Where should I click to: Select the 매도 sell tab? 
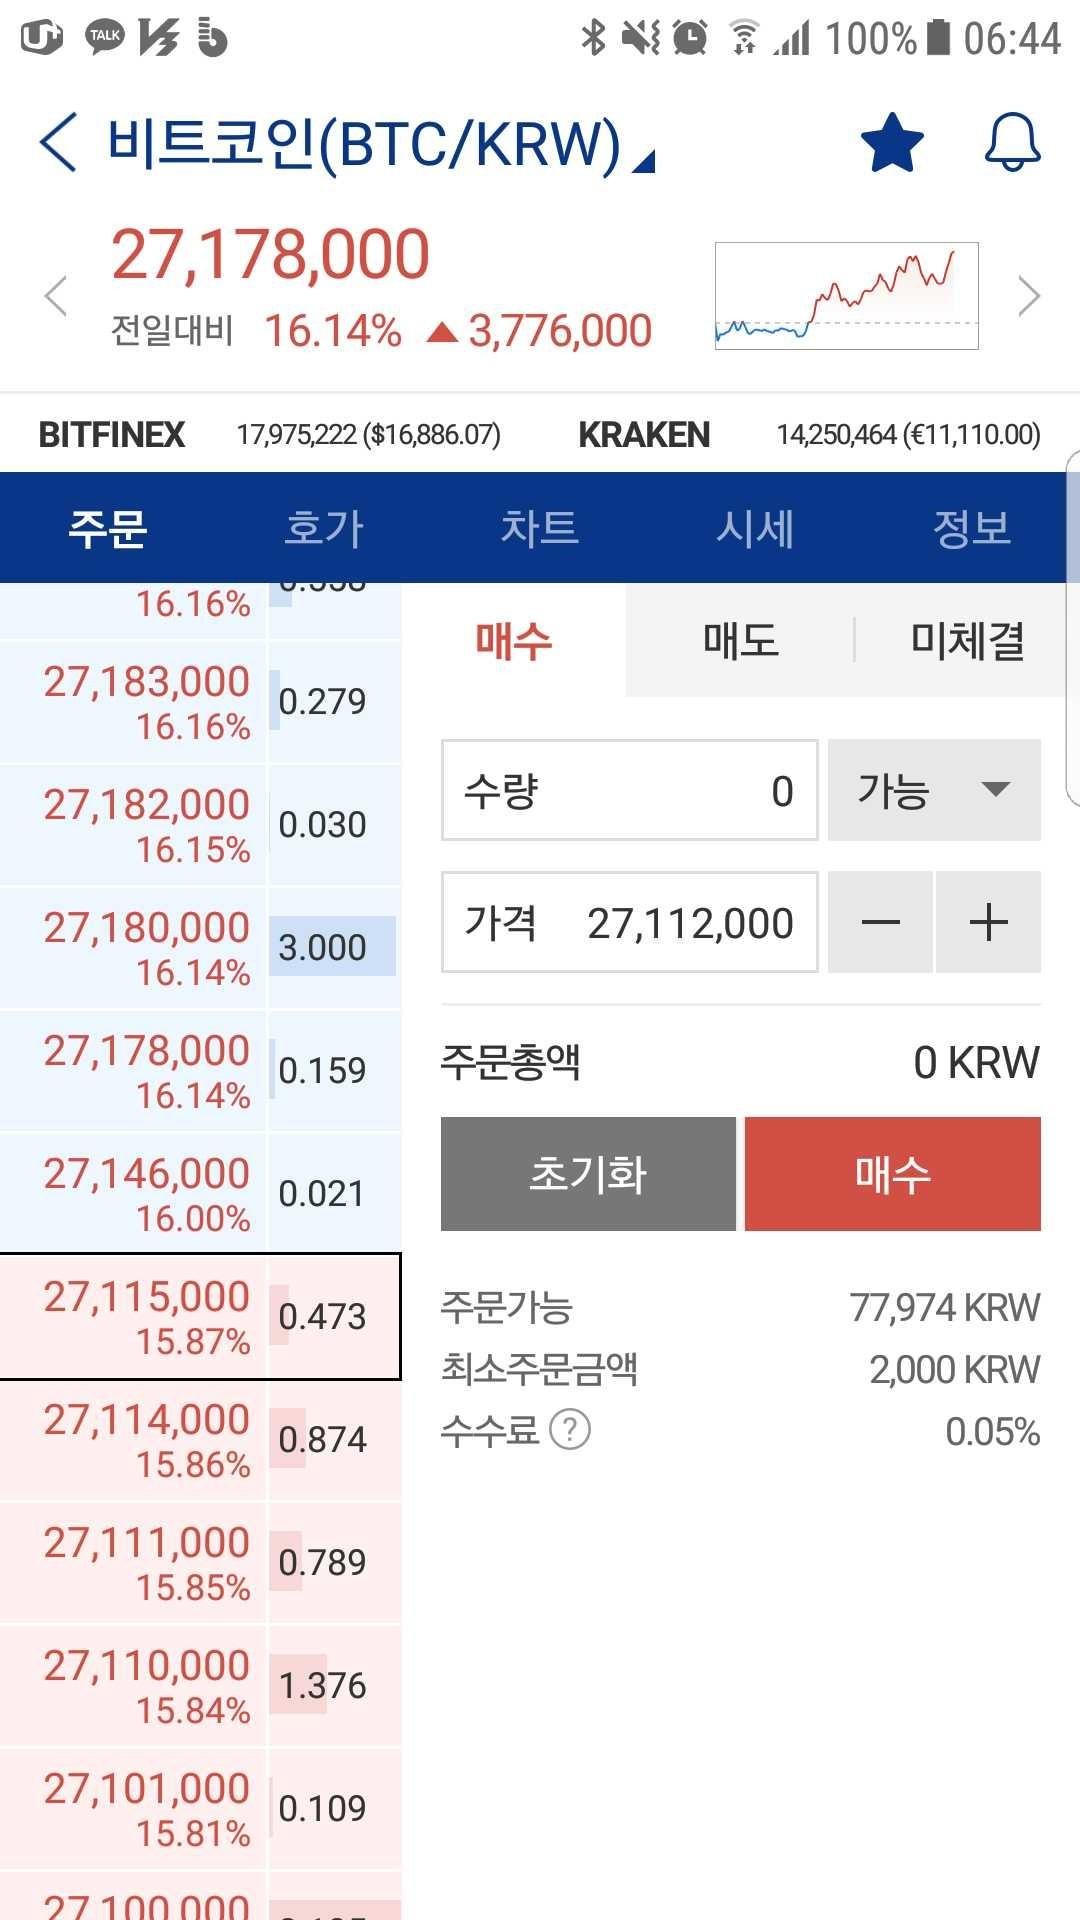(x=740, y=640)
